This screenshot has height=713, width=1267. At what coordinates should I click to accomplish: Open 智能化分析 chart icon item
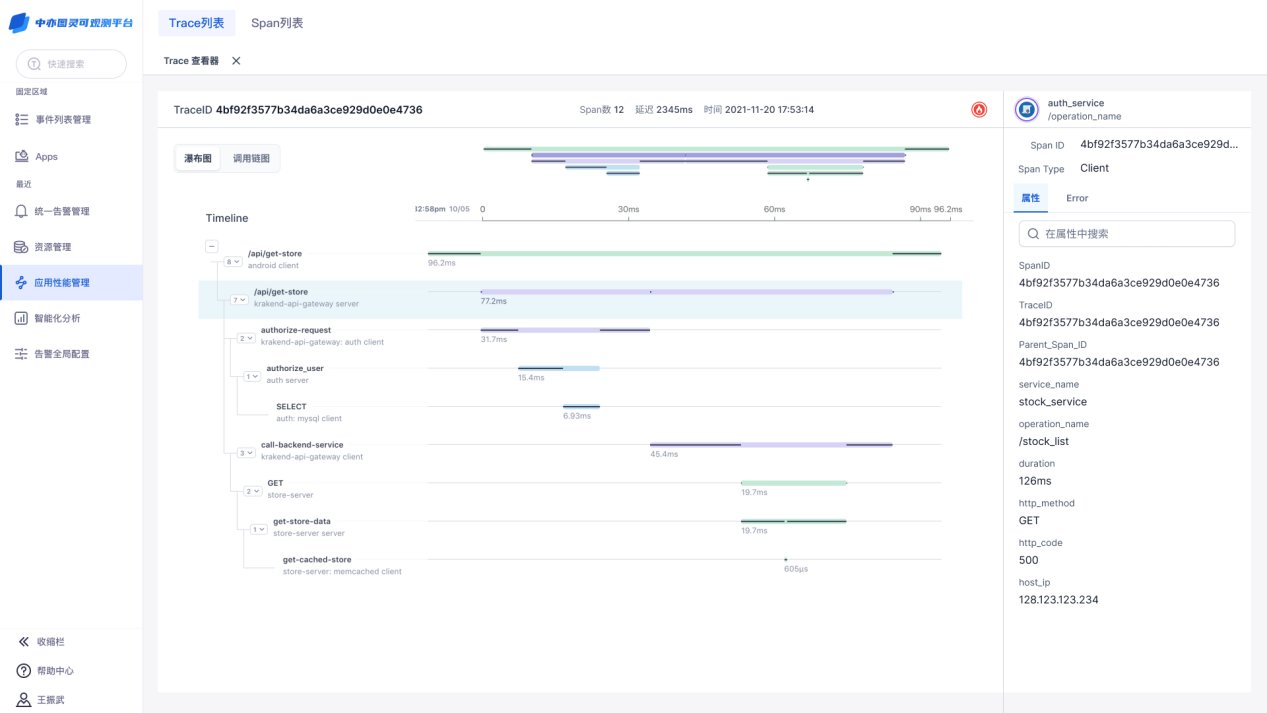click(x=57, y=318)
